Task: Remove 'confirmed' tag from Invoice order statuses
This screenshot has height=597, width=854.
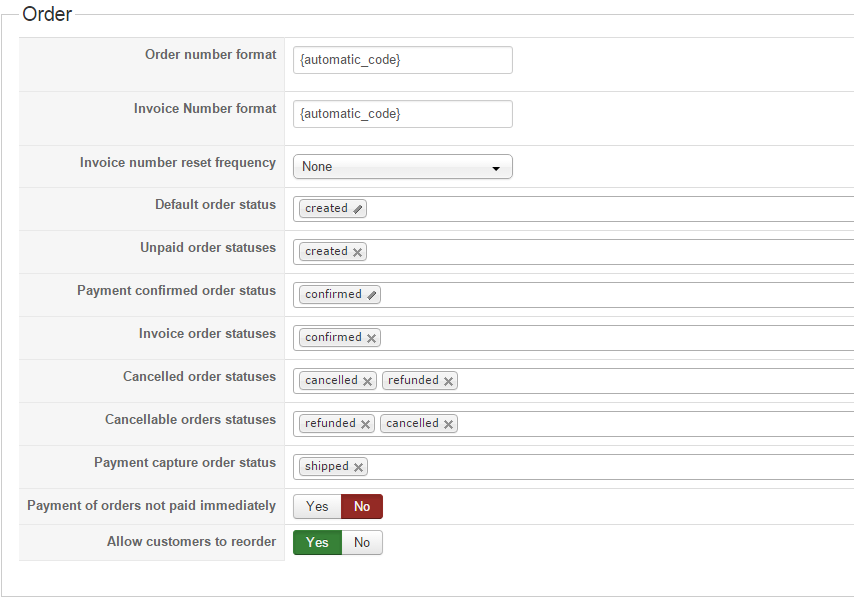Action: point(372,338)
